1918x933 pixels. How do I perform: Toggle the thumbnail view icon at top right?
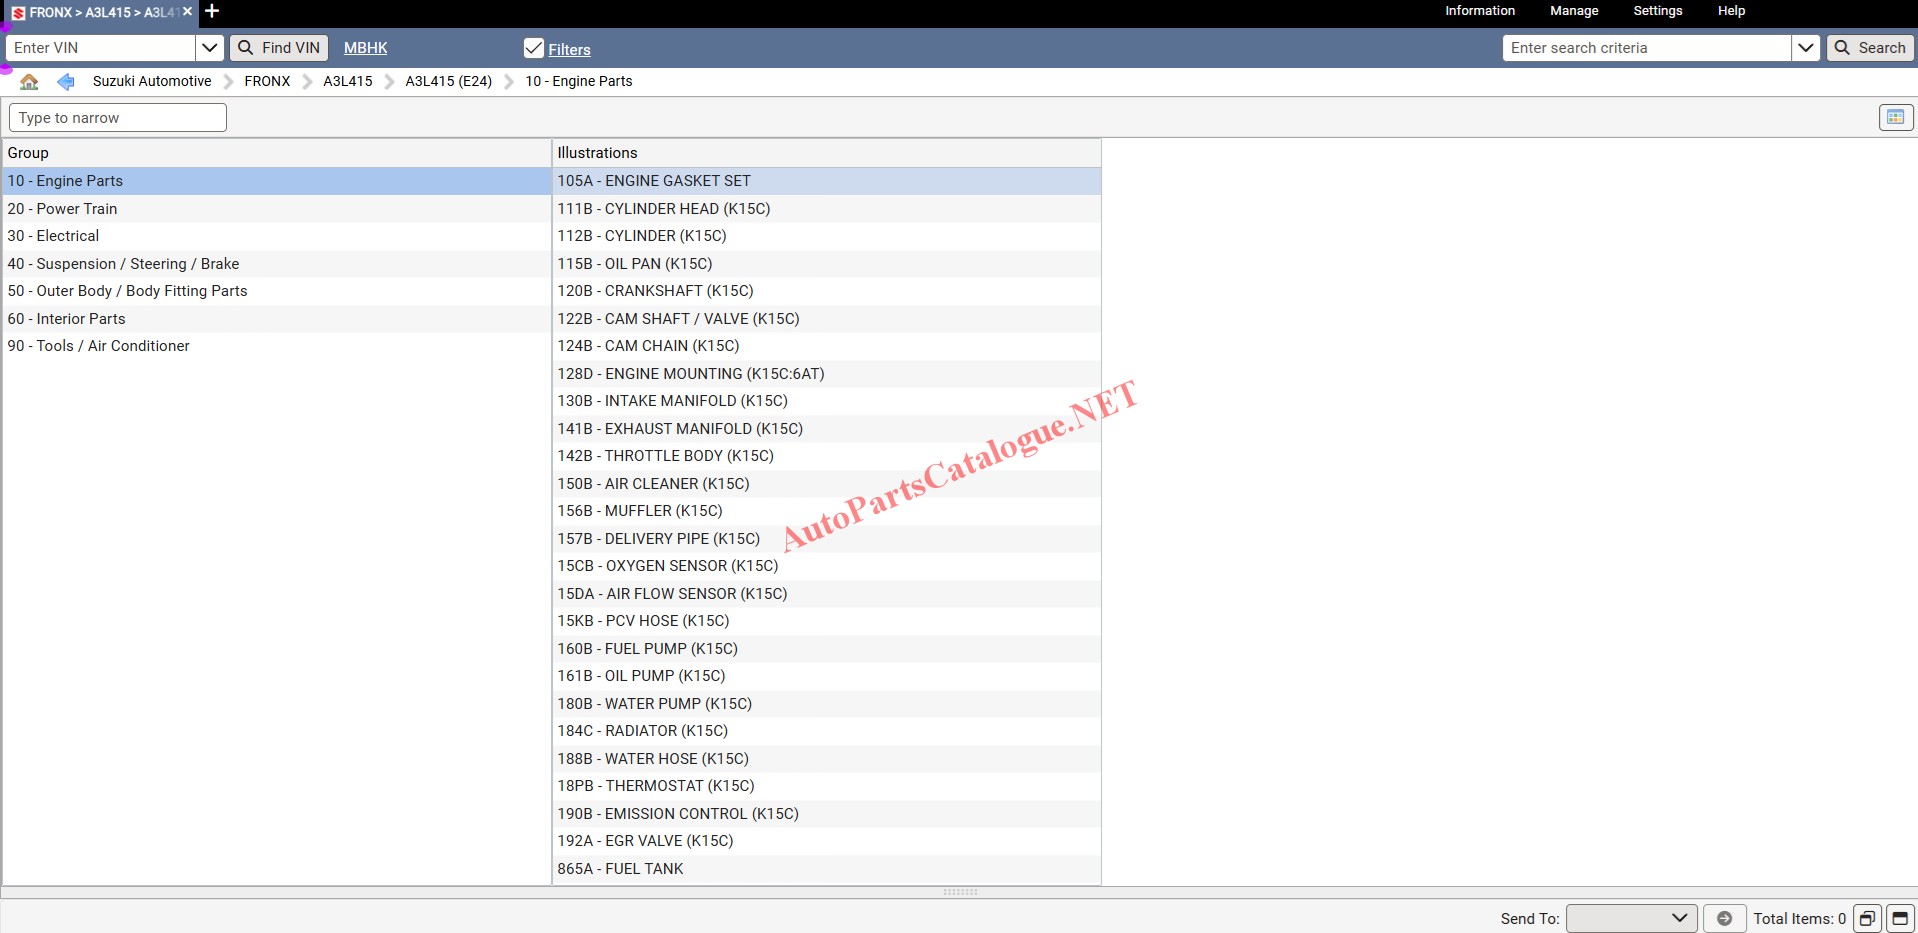coord(1895,118)
